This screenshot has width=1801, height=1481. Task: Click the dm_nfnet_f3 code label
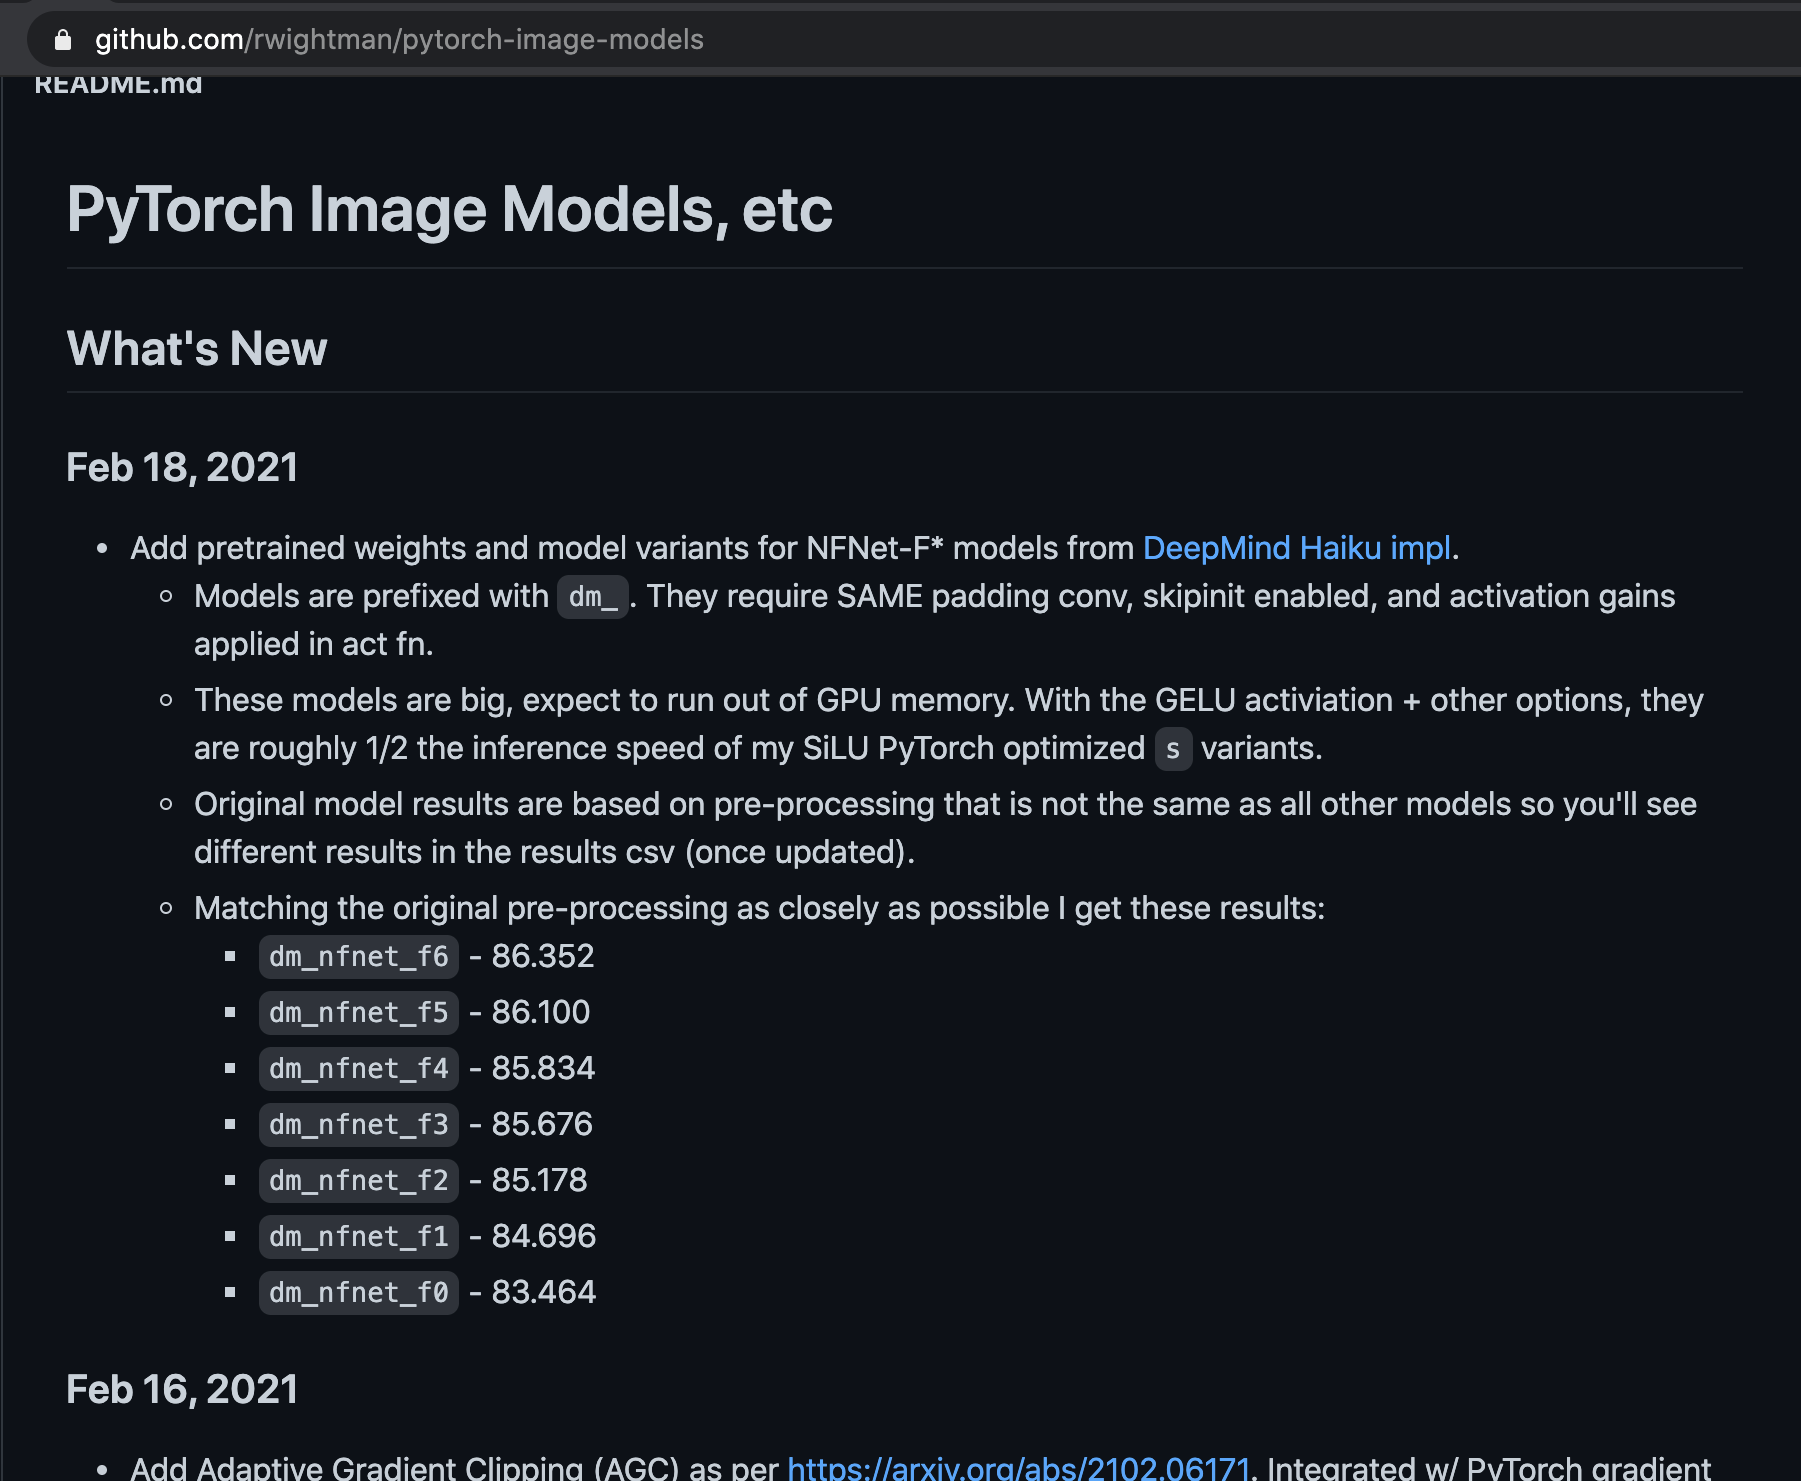point(359,1125)
